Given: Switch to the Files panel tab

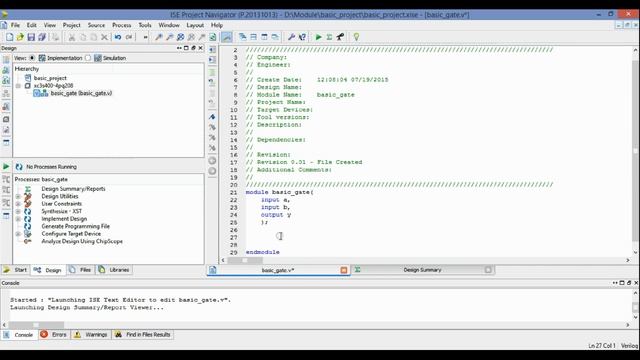Looking at the screenshot, I should [x=80, y=270].
